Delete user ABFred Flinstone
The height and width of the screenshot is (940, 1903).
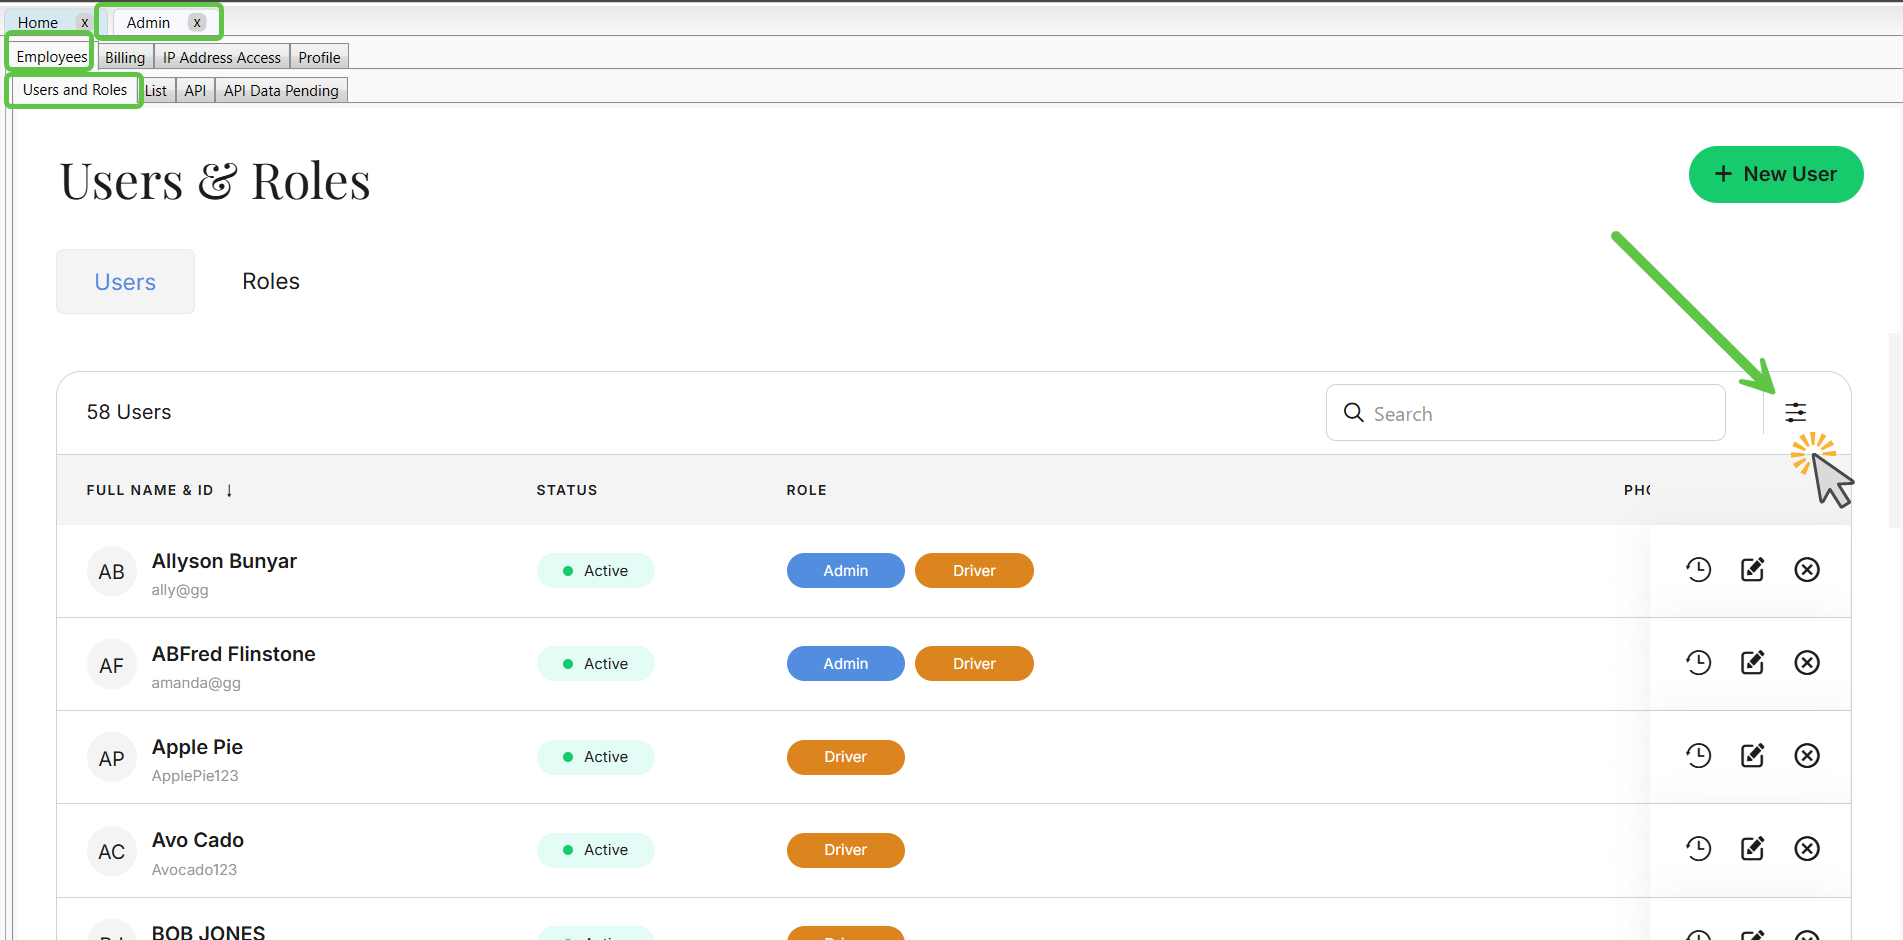[x=1806, y=663]
